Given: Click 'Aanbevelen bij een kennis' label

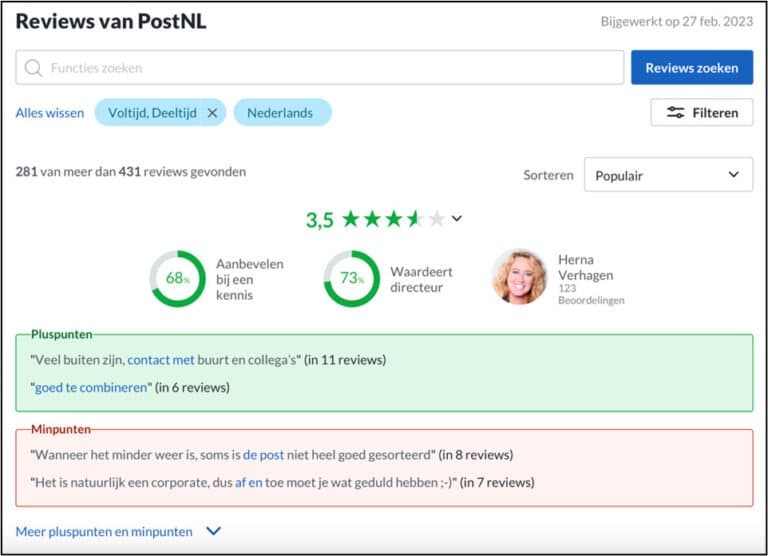Looking at the screenshot, I should (250, 279).
